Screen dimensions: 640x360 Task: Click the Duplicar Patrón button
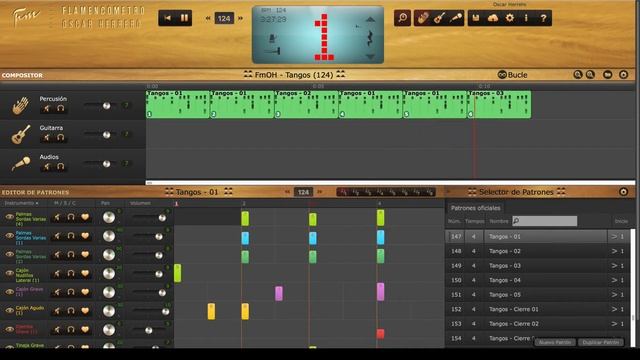point(601,342)
